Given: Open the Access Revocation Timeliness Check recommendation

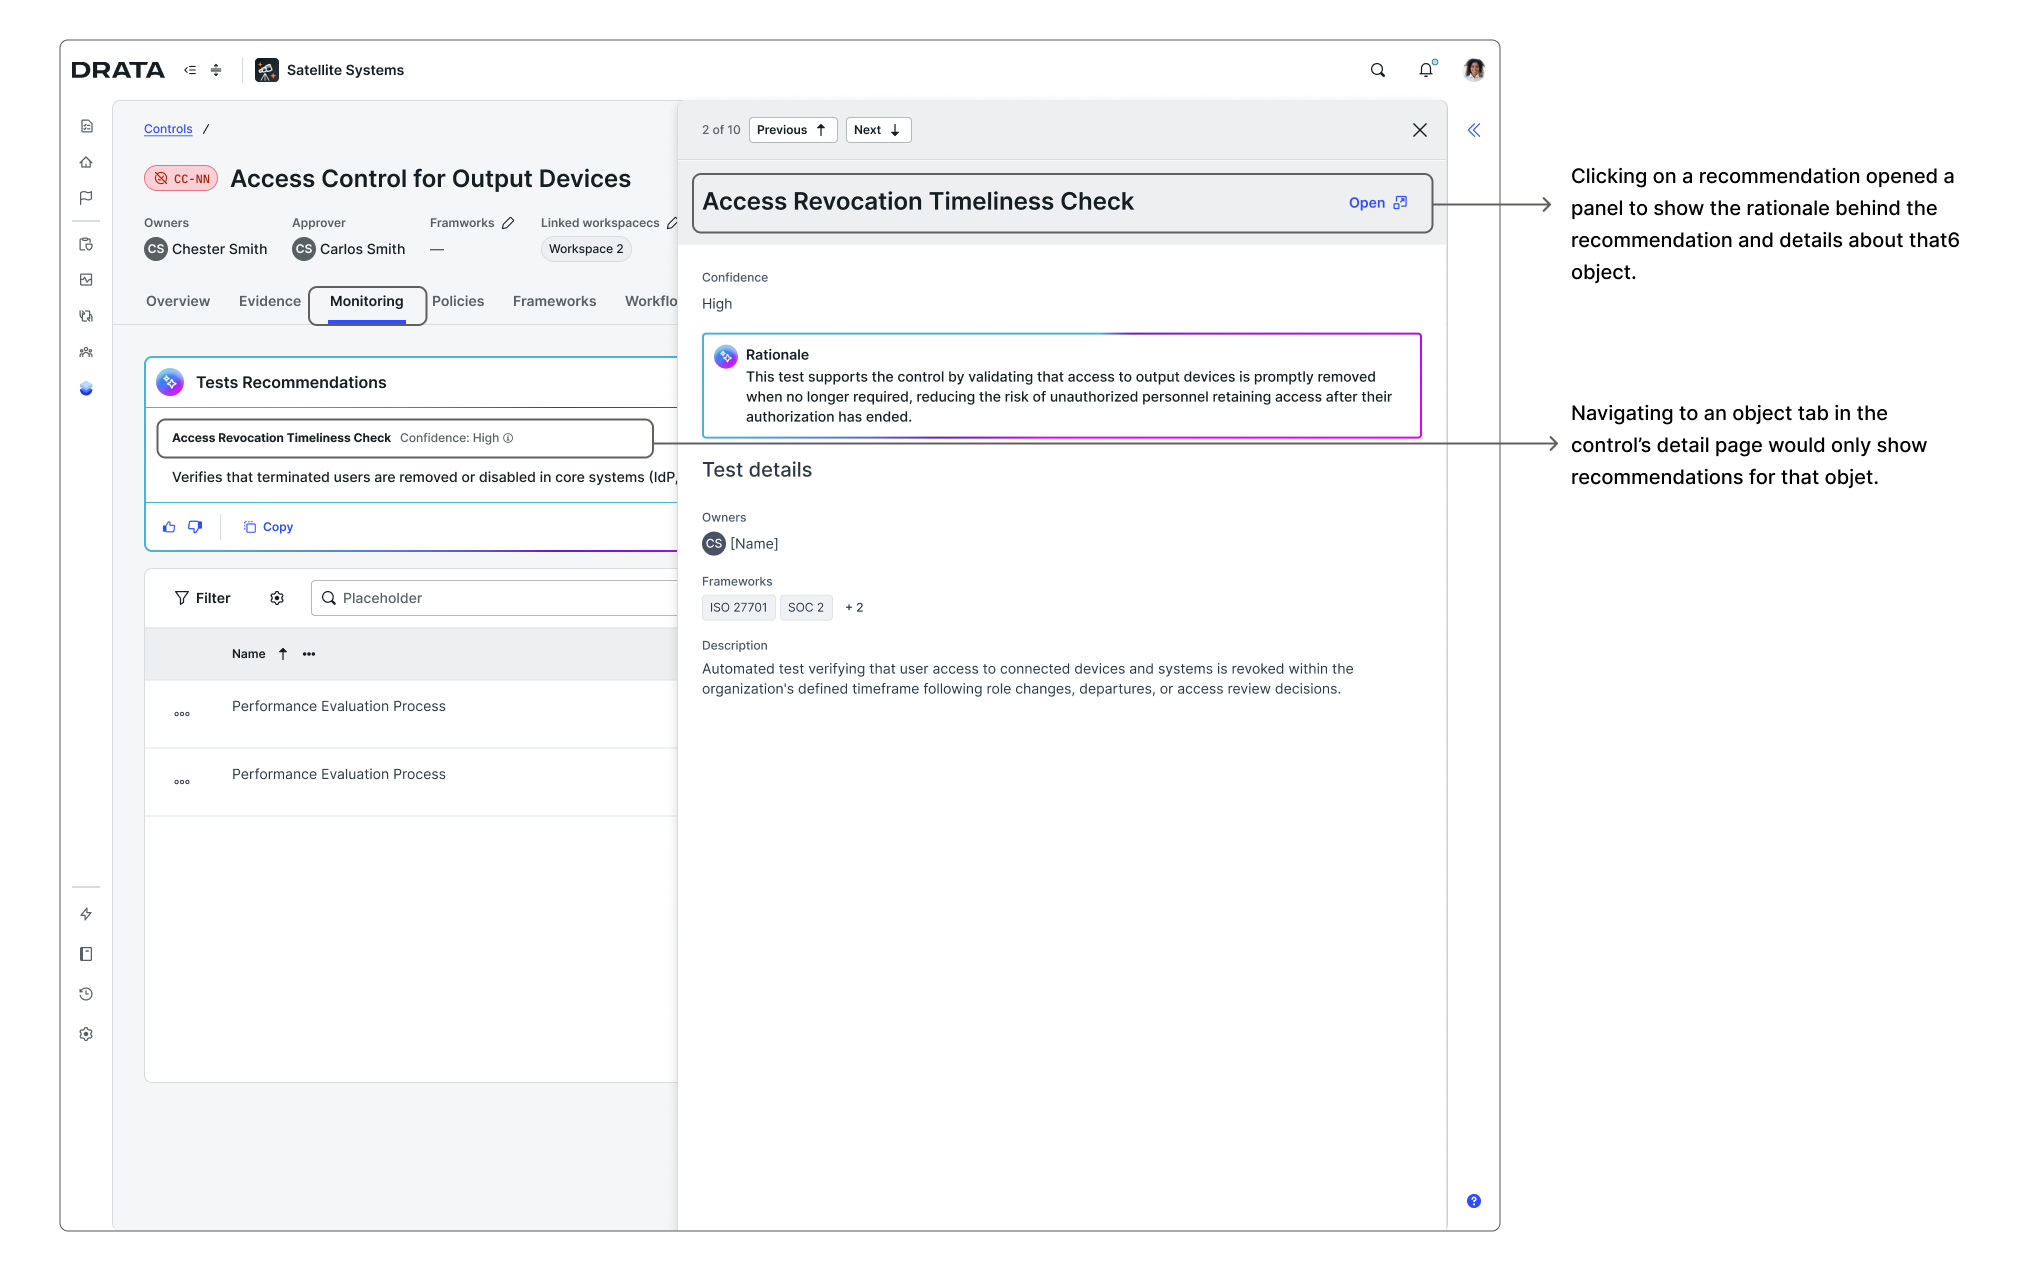Looking at the screenshot, I should pos(405,438).
